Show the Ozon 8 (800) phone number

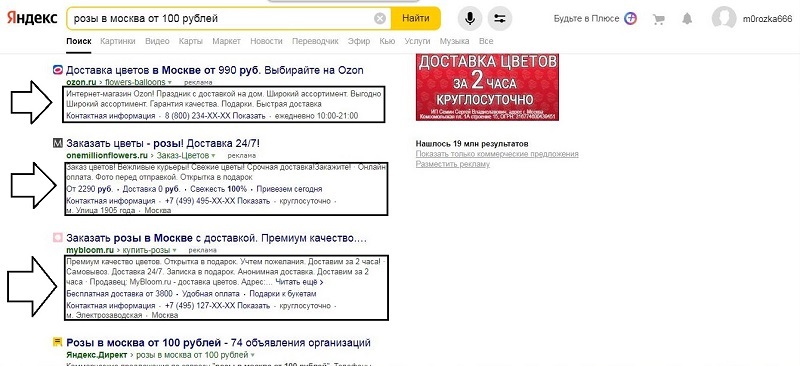(x=215, y=116)
